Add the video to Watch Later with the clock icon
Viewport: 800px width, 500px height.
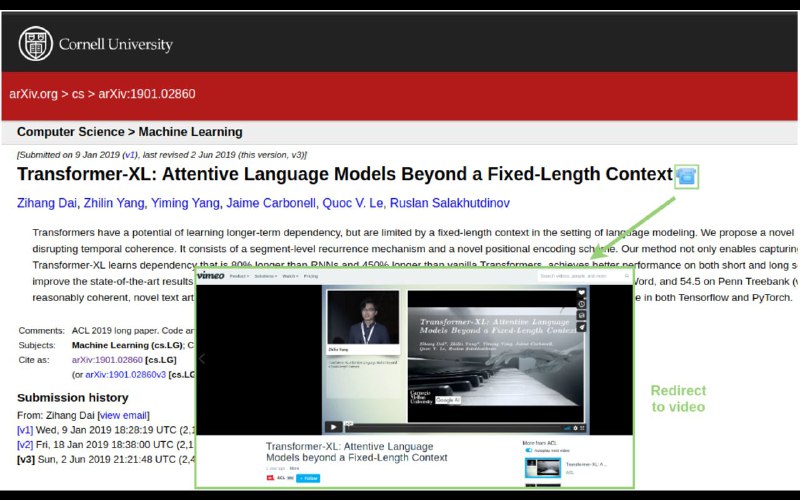pyautogui.click(x=581, y=304)
